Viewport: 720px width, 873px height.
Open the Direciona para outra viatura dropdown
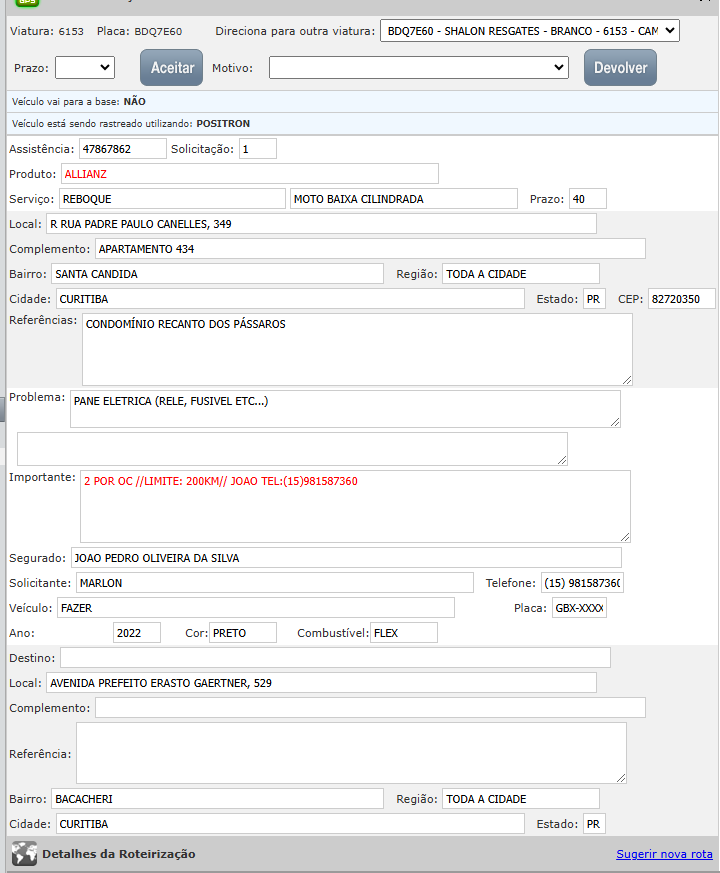(x=529, y=31)
